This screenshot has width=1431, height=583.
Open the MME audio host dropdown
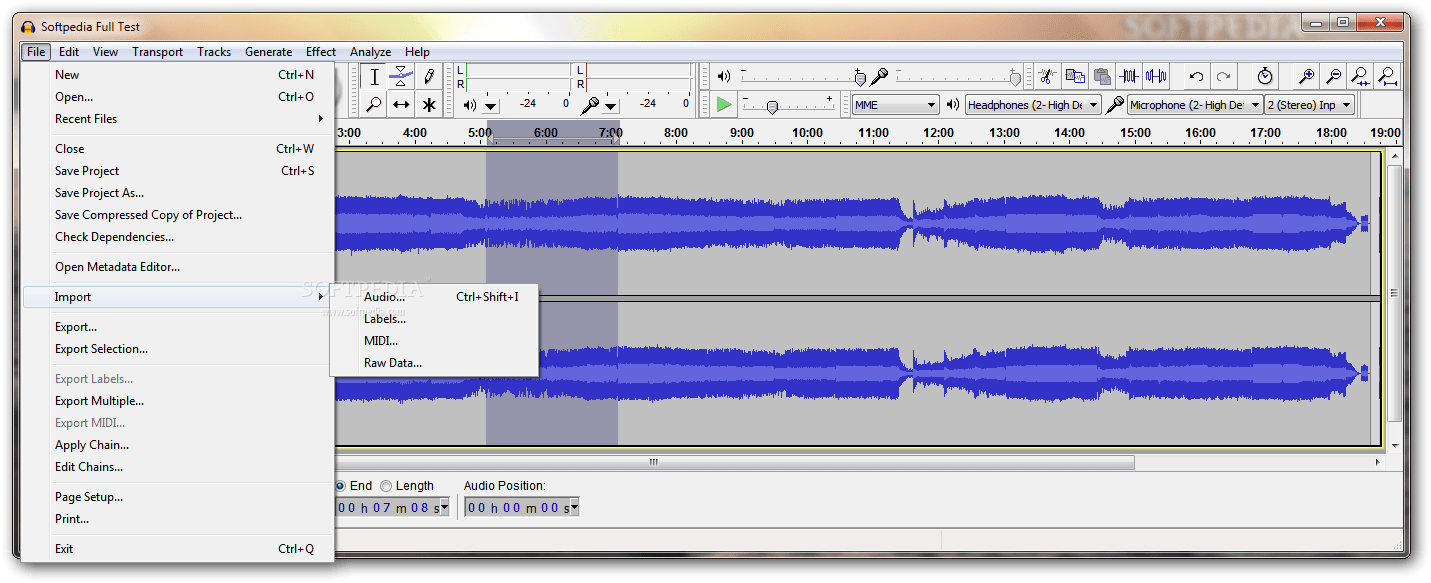click(895, 105)
